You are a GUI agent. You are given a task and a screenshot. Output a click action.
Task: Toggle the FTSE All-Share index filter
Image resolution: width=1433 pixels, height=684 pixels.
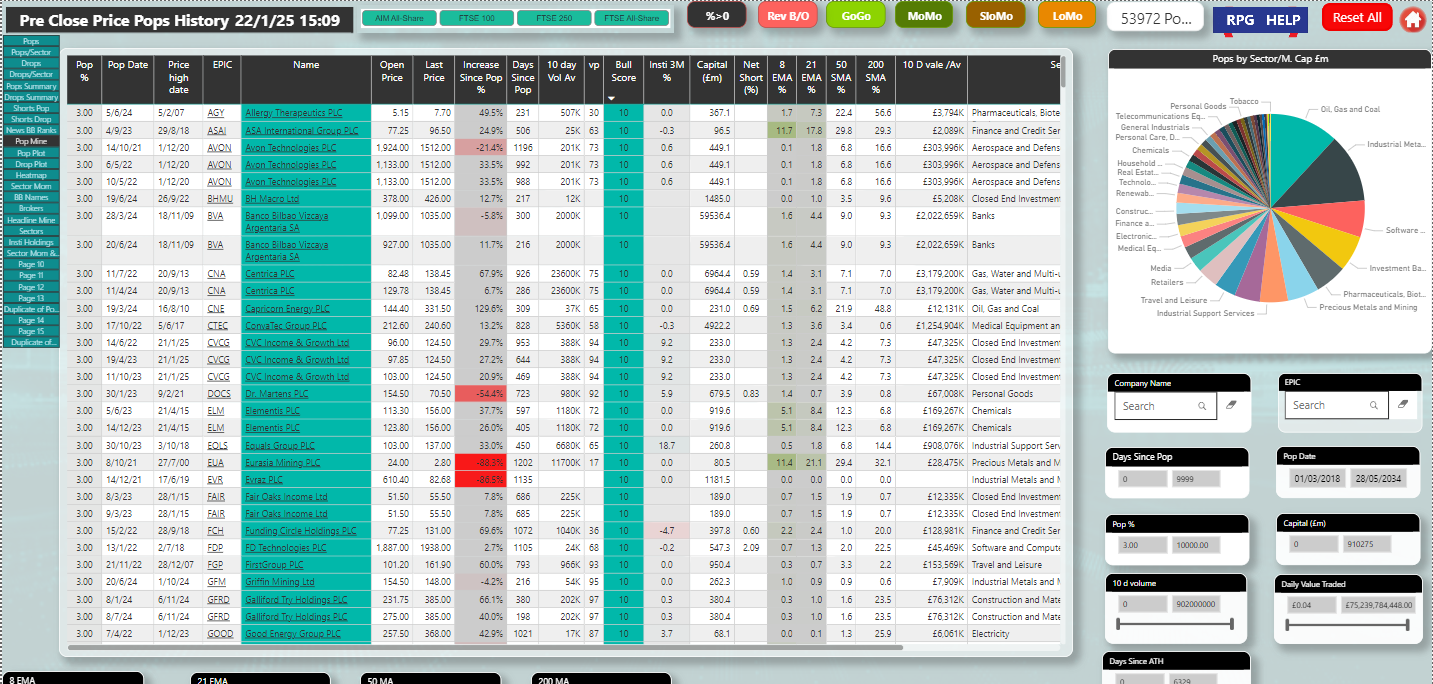(x=632, y=18)
